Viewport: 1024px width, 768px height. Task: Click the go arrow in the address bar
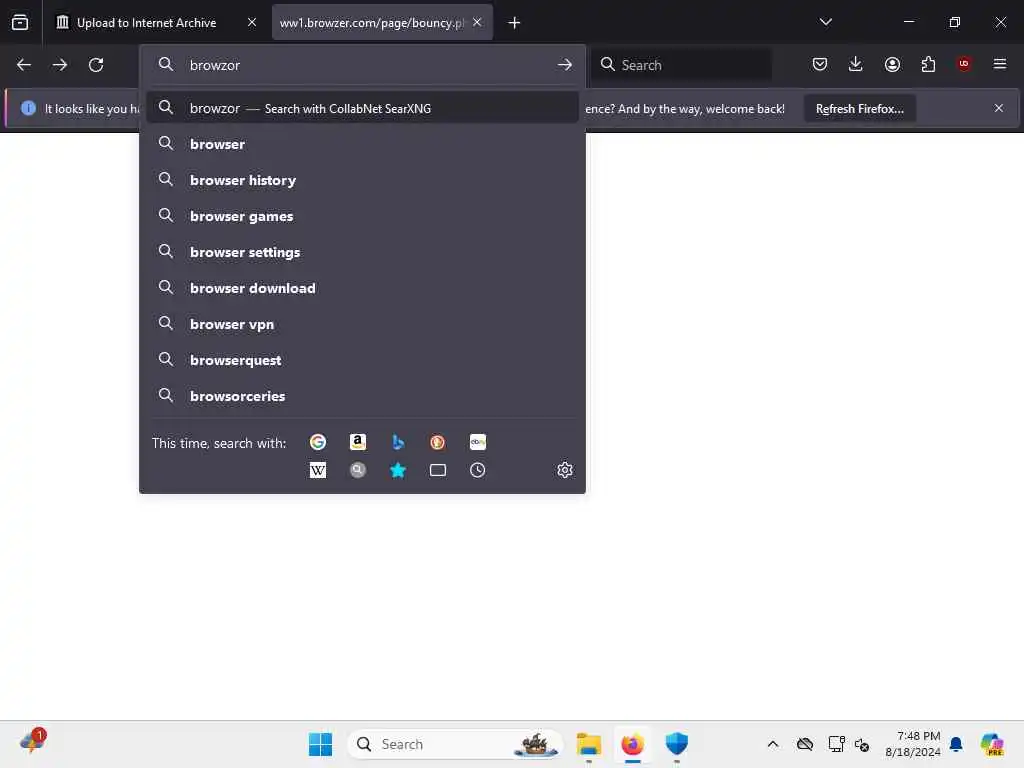click(565, 65)
